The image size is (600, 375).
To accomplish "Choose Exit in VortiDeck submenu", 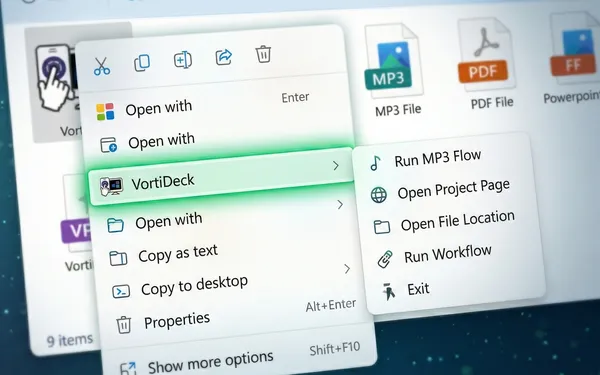I will [x=418, y=289].
